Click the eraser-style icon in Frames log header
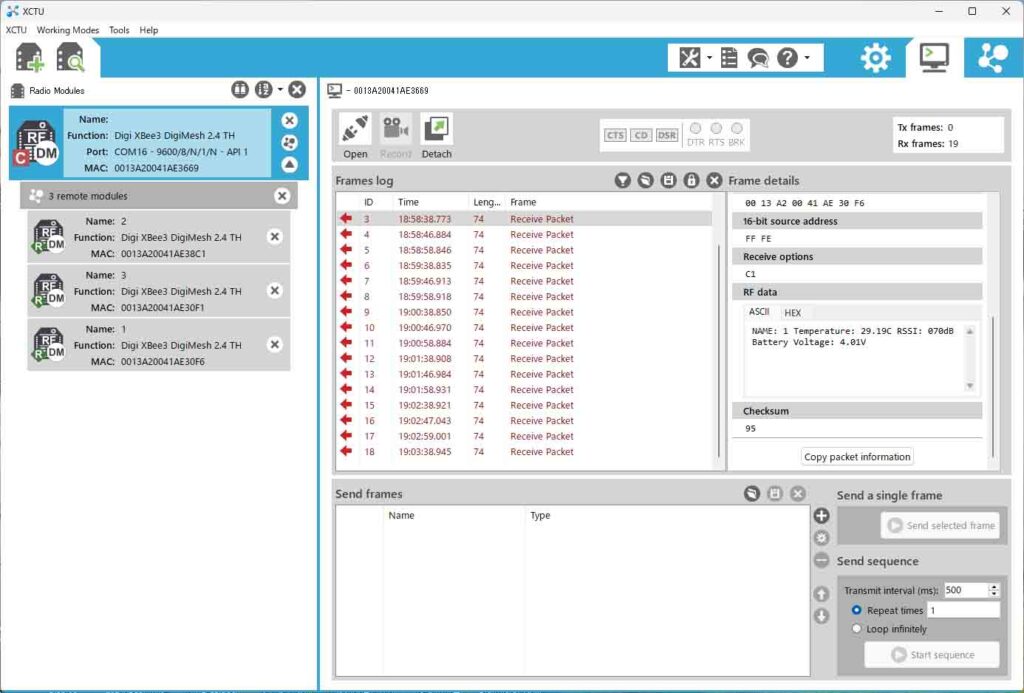 (x=645, y=180)
